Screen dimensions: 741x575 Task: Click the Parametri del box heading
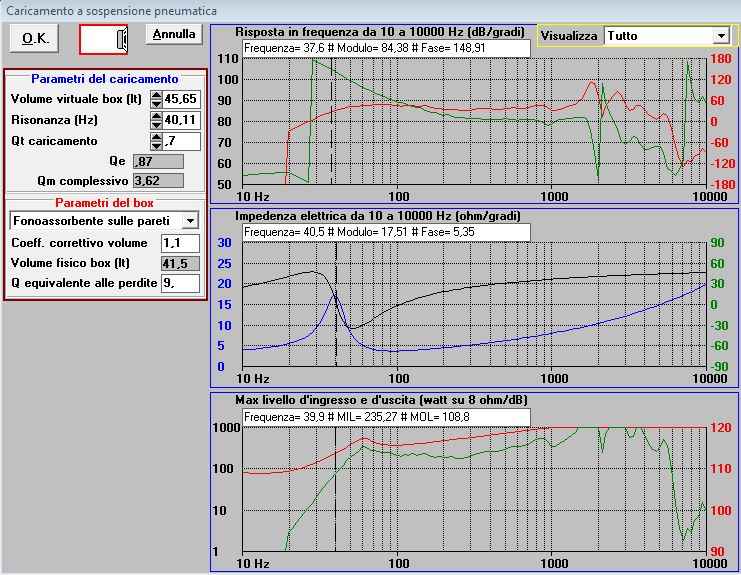(104, 203)
